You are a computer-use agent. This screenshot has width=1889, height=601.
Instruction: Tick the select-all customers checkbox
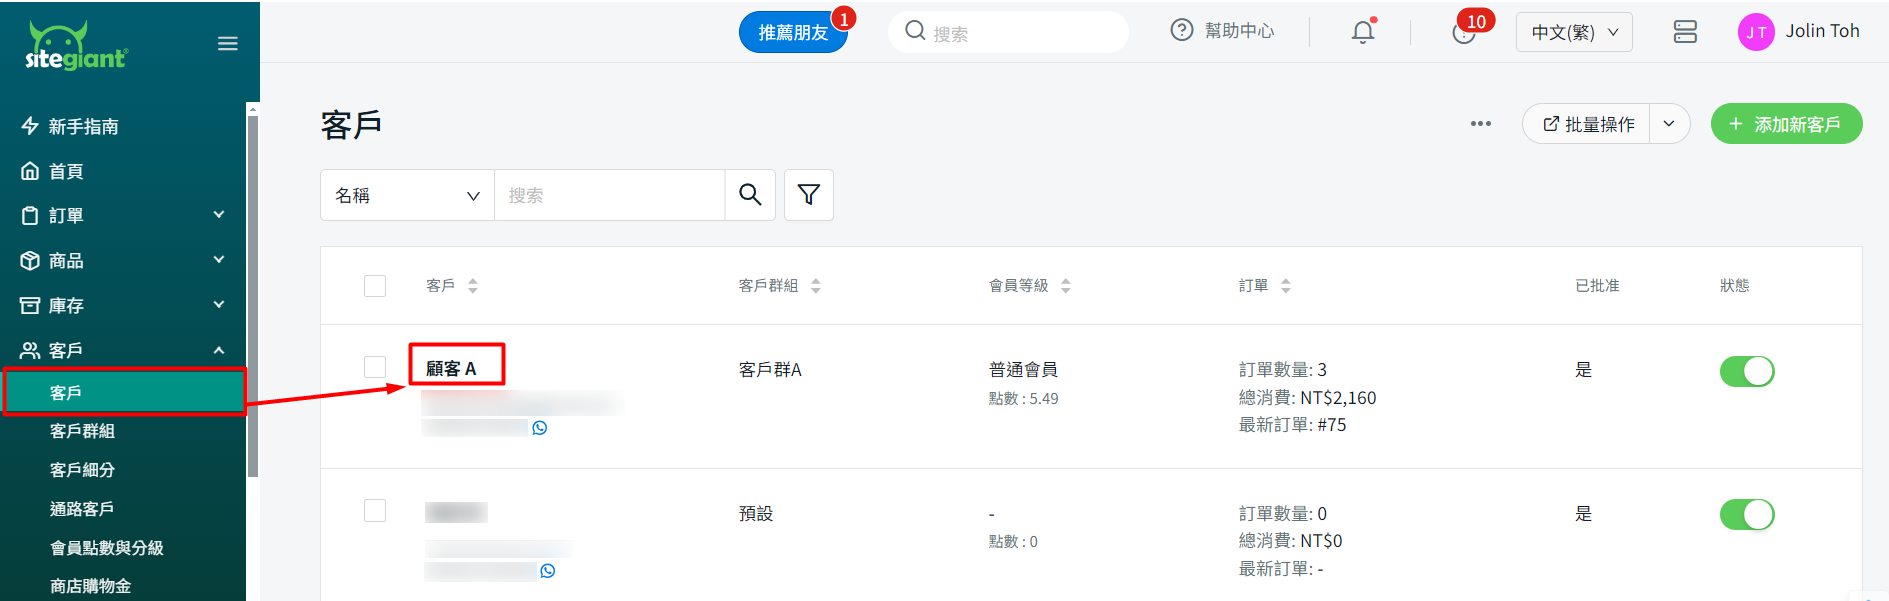(x=375, y=286)
